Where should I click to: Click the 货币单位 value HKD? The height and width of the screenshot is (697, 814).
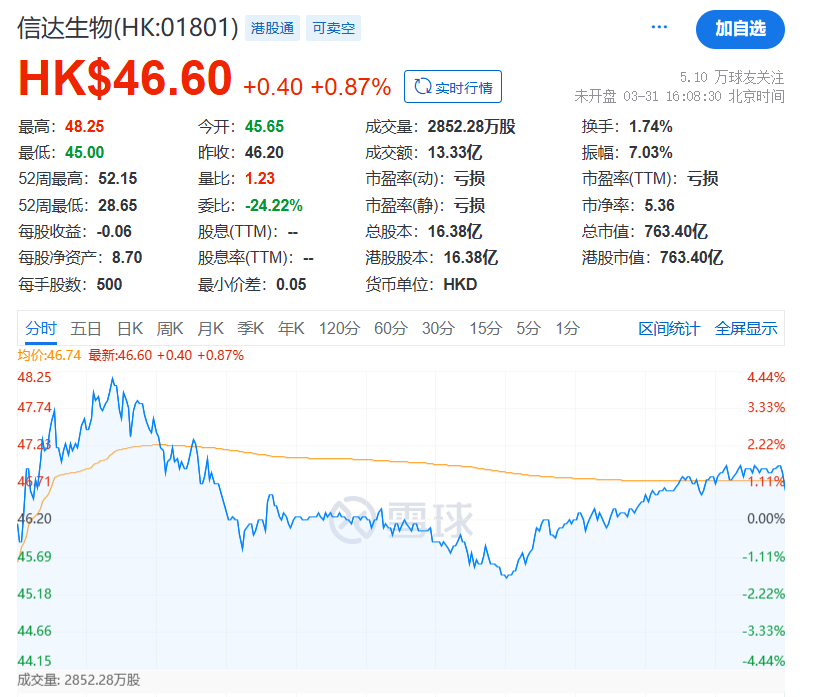(460, 284)
